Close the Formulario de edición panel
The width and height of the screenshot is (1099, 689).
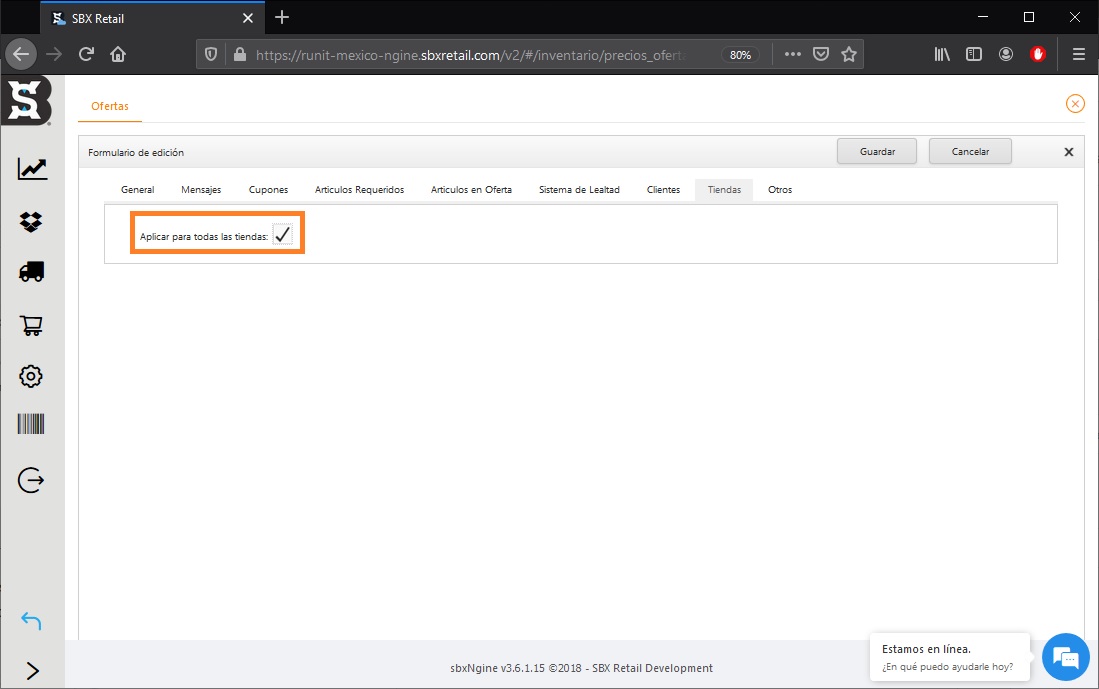[x=1069, y=152]
